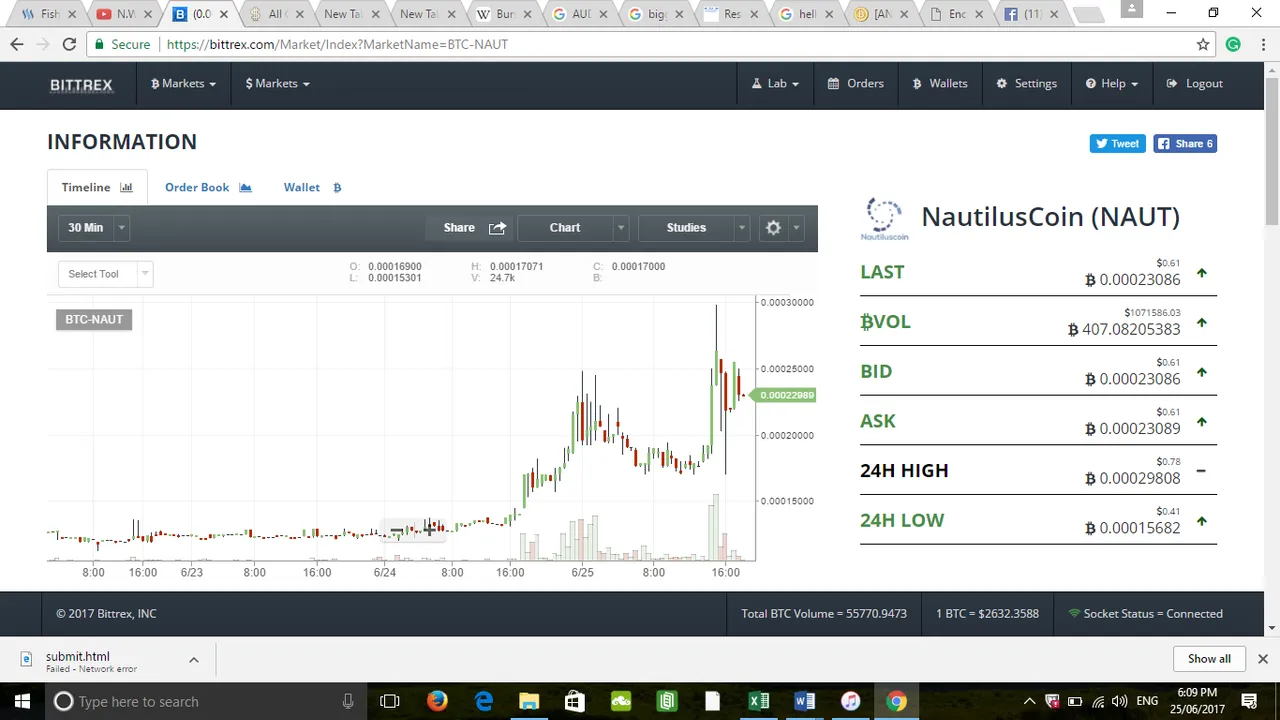This screenshot has height=720, width=1280.
Task: Share the page with the Tweet button
Action: point(1117,144)
